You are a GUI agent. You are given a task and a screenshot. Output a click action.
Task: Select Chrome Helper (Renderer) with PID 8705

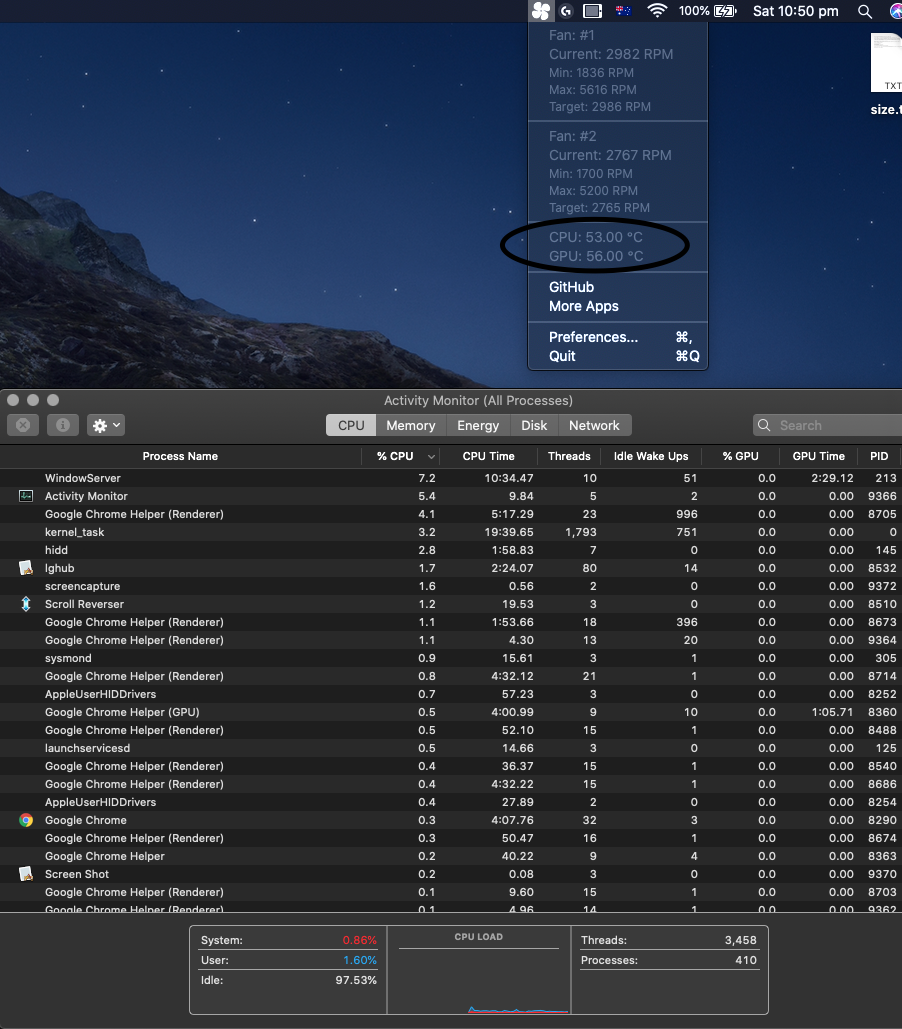click(x=451, y=514)
